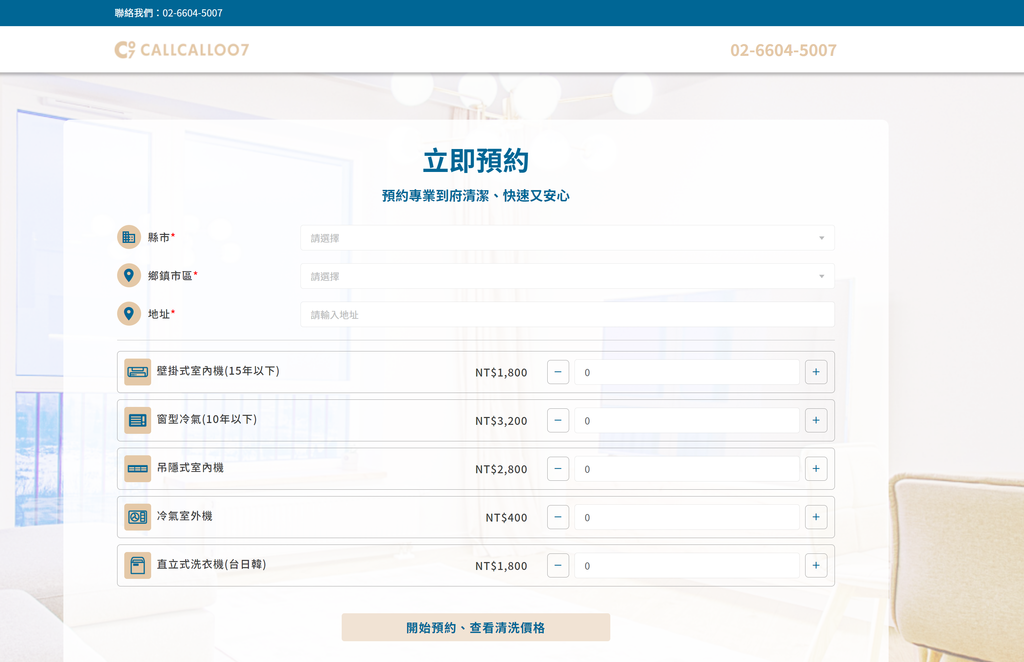Click the concealed unit icon for 吊隱式室內機
The image size is (1024, 662).
138,469
